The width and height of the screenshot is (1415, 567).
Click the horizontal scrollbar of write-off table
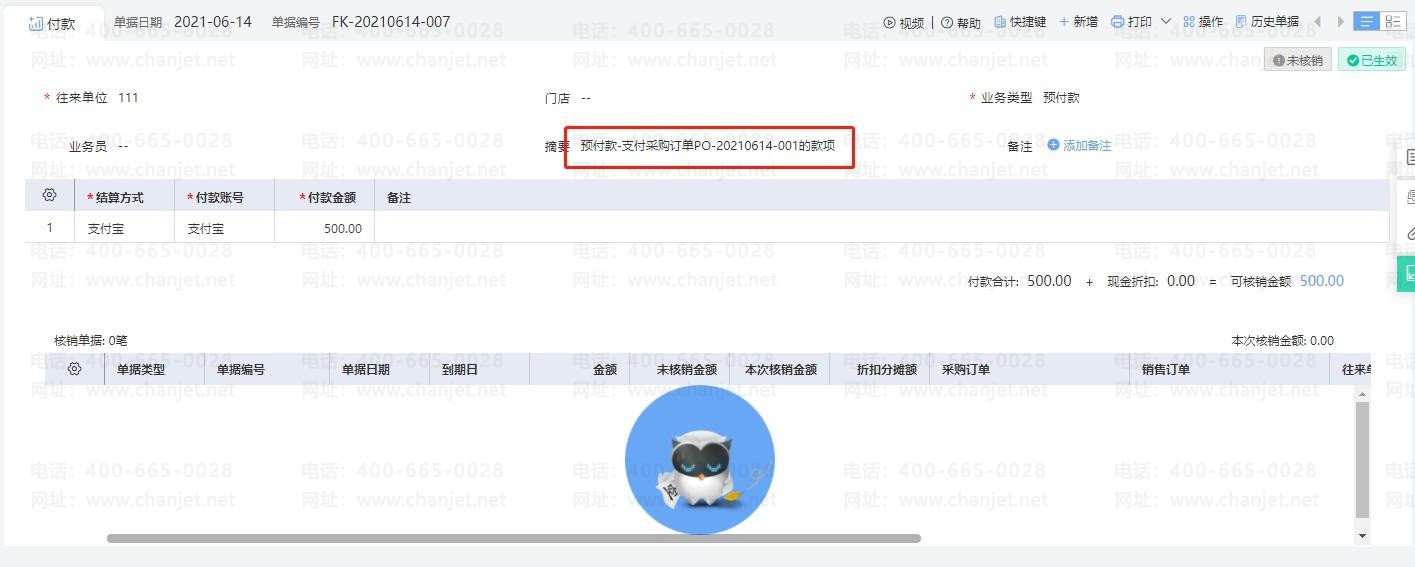[513, 538]
